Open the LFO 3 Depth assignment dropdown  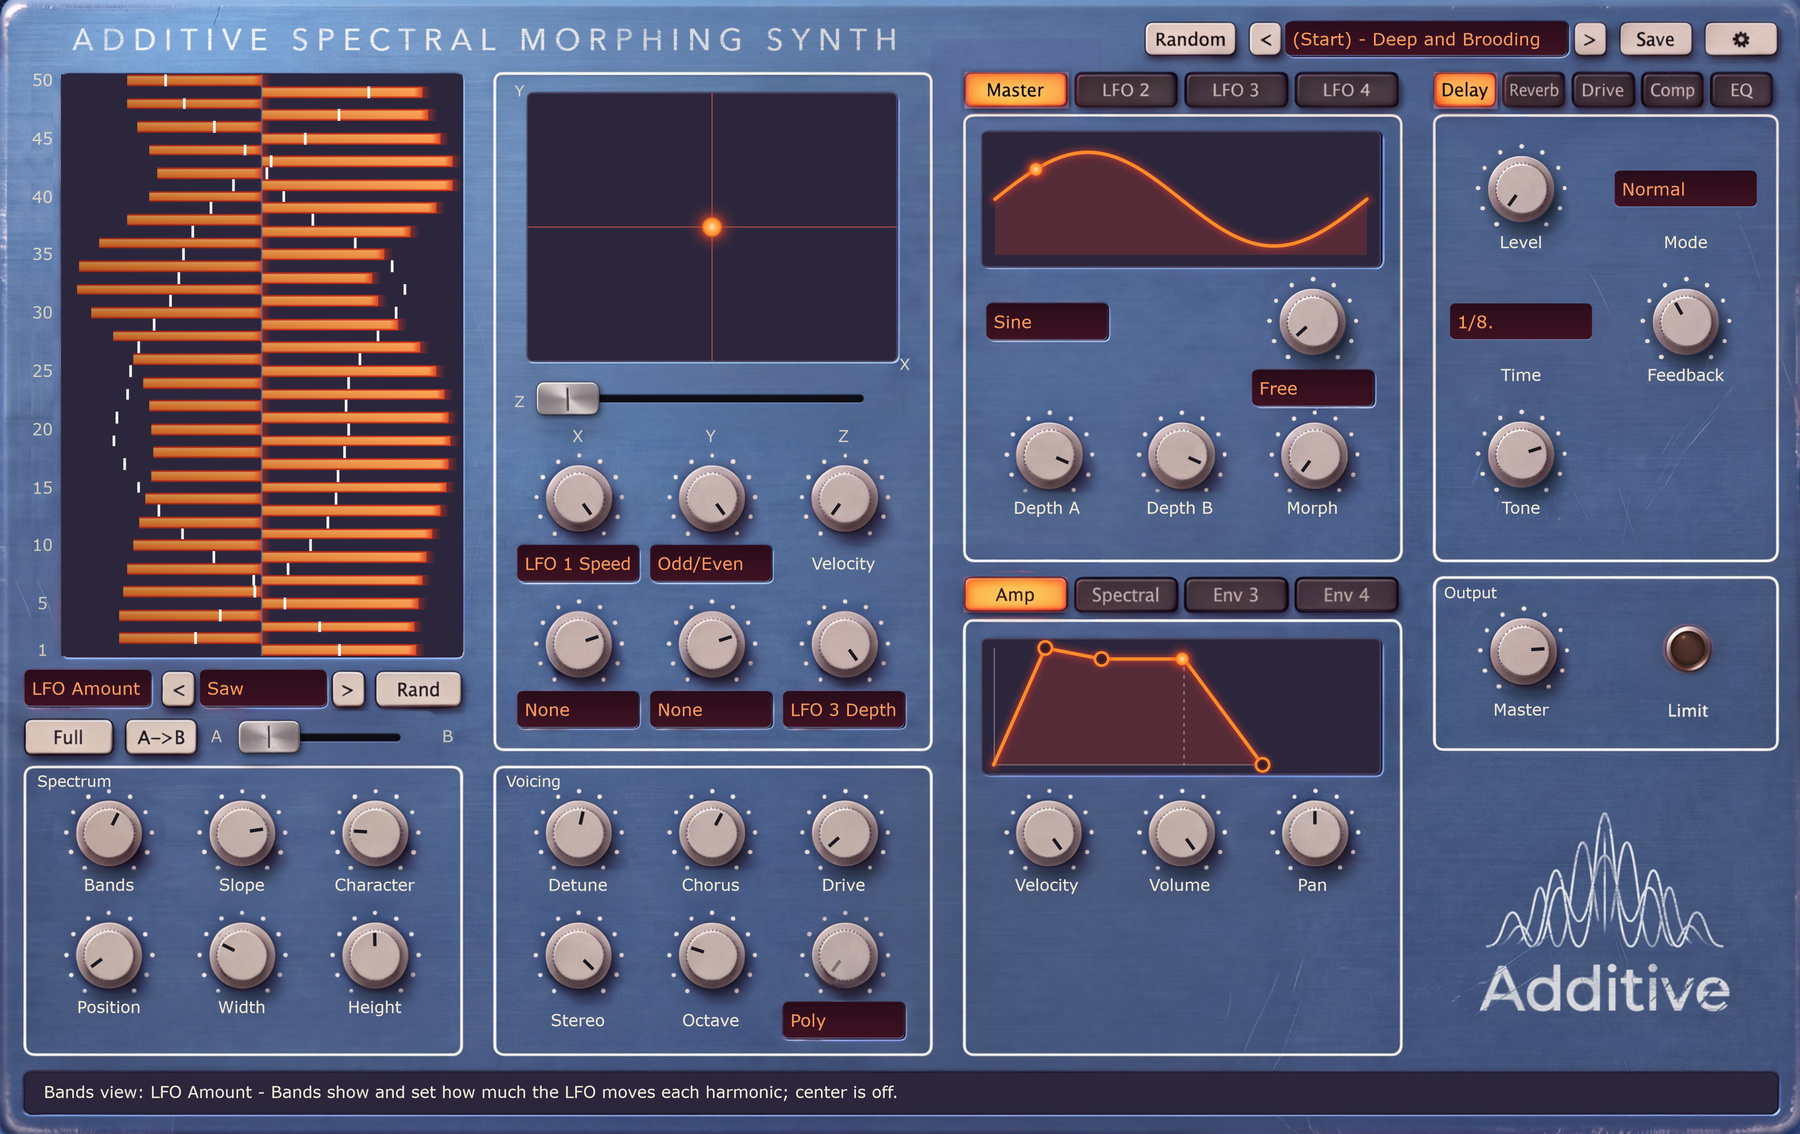(x=843, y=709)
